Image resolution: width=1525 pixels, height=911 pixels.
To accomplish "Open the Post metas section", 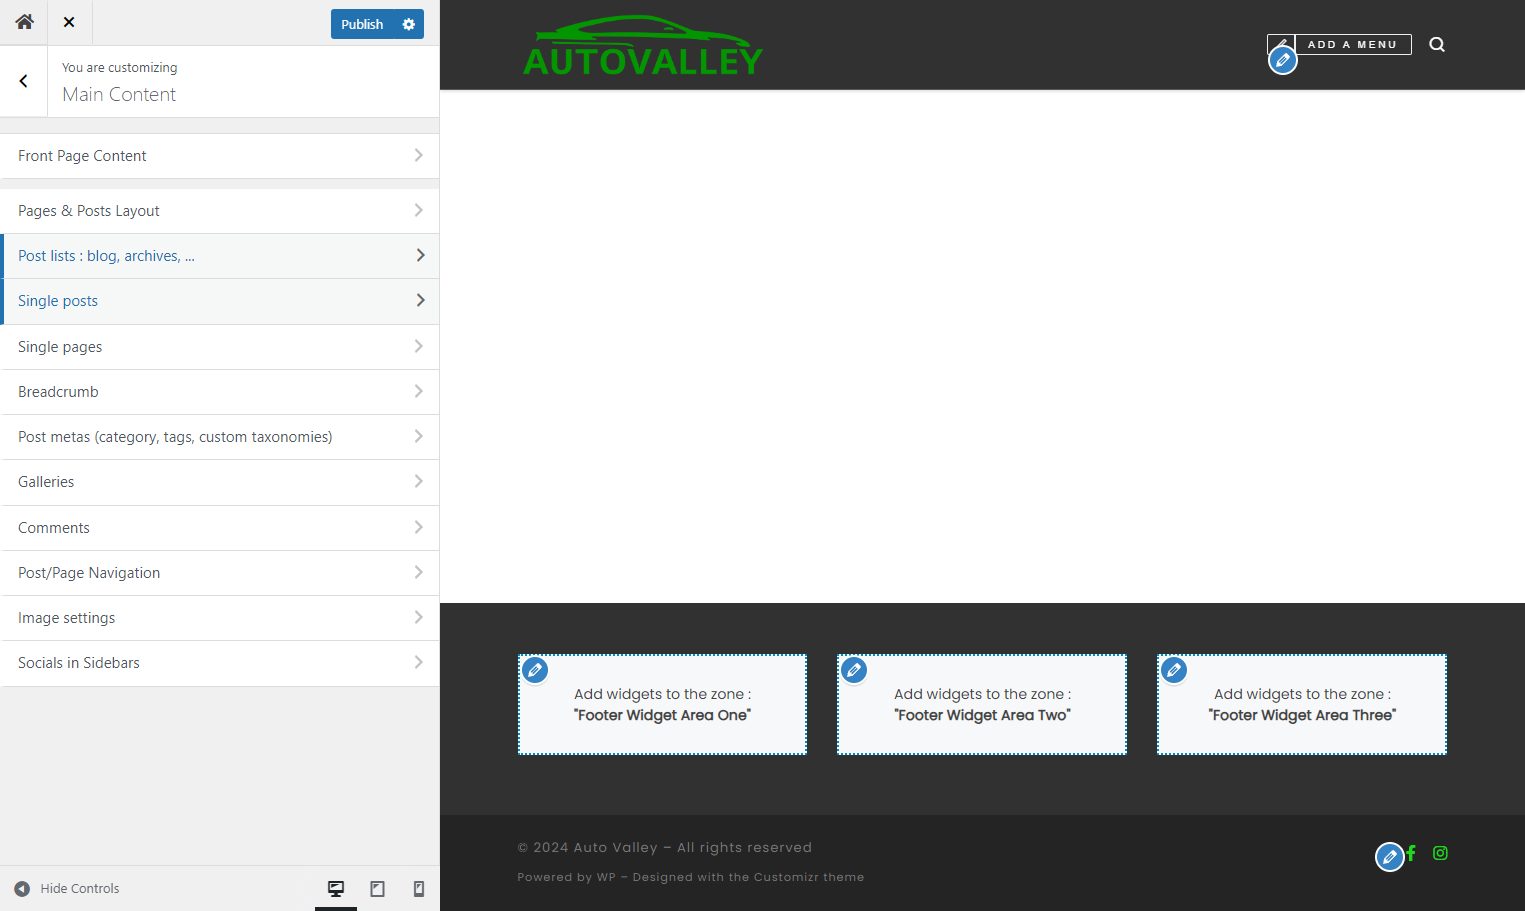I will click(220, 437).
